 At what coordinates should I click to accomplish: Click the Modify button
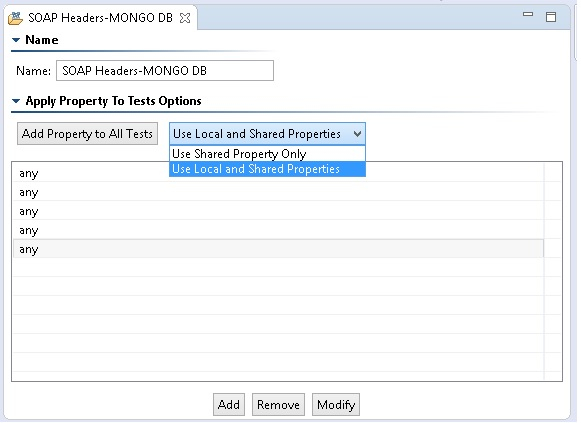pyautogui.click(x=336, y=404)
